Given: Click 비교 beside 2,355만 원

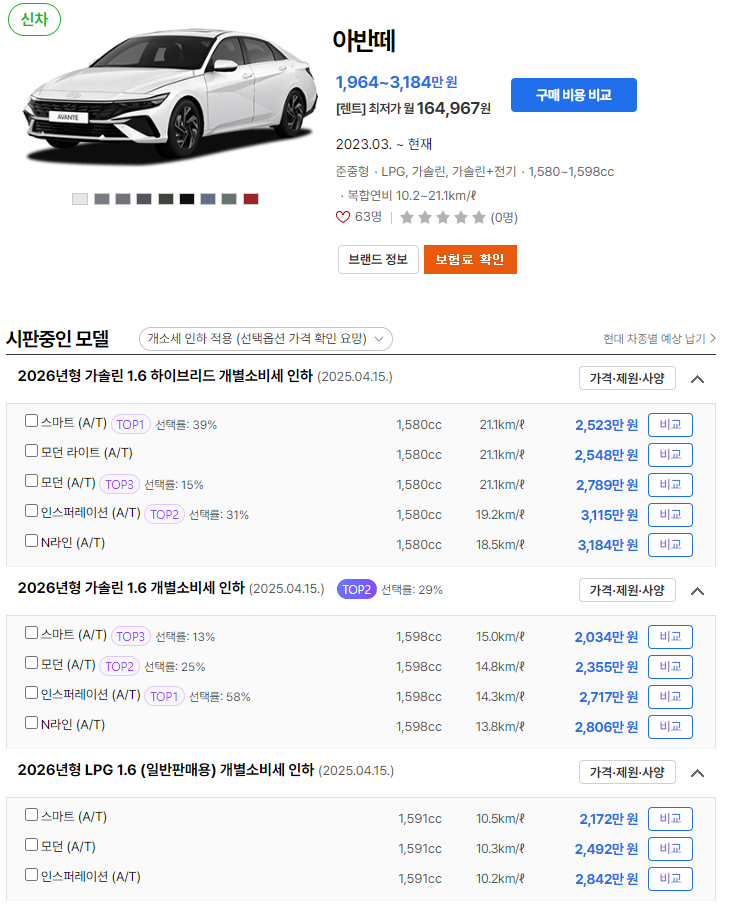Looking at the screenshot, I should (x=670, y=667).
